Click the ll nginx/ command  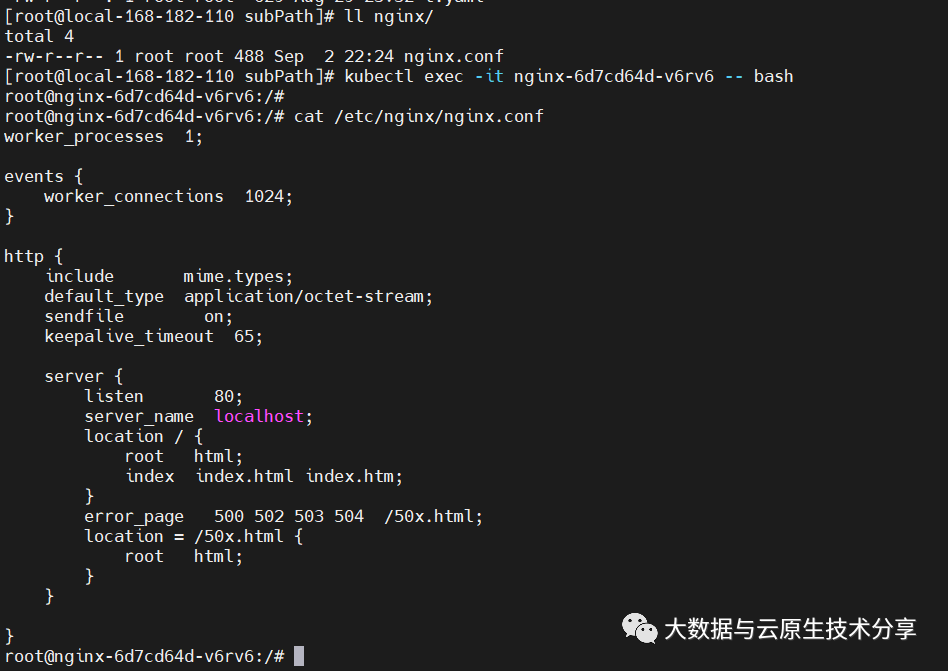389,16
